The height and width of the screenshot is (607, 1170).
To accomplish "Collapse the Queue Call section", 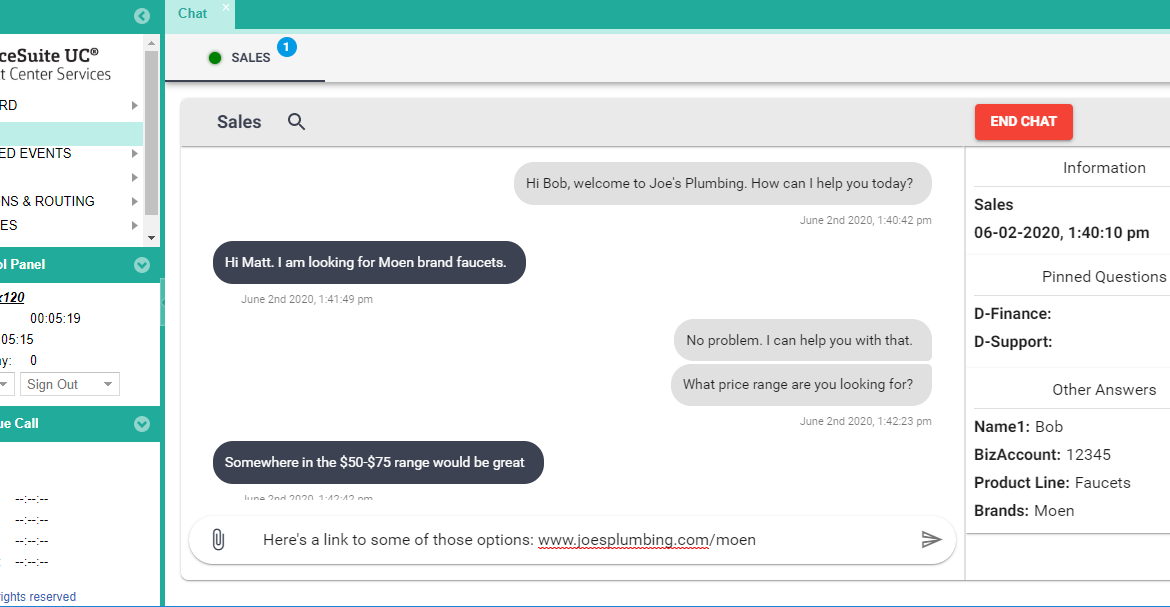I will (142, 424).
